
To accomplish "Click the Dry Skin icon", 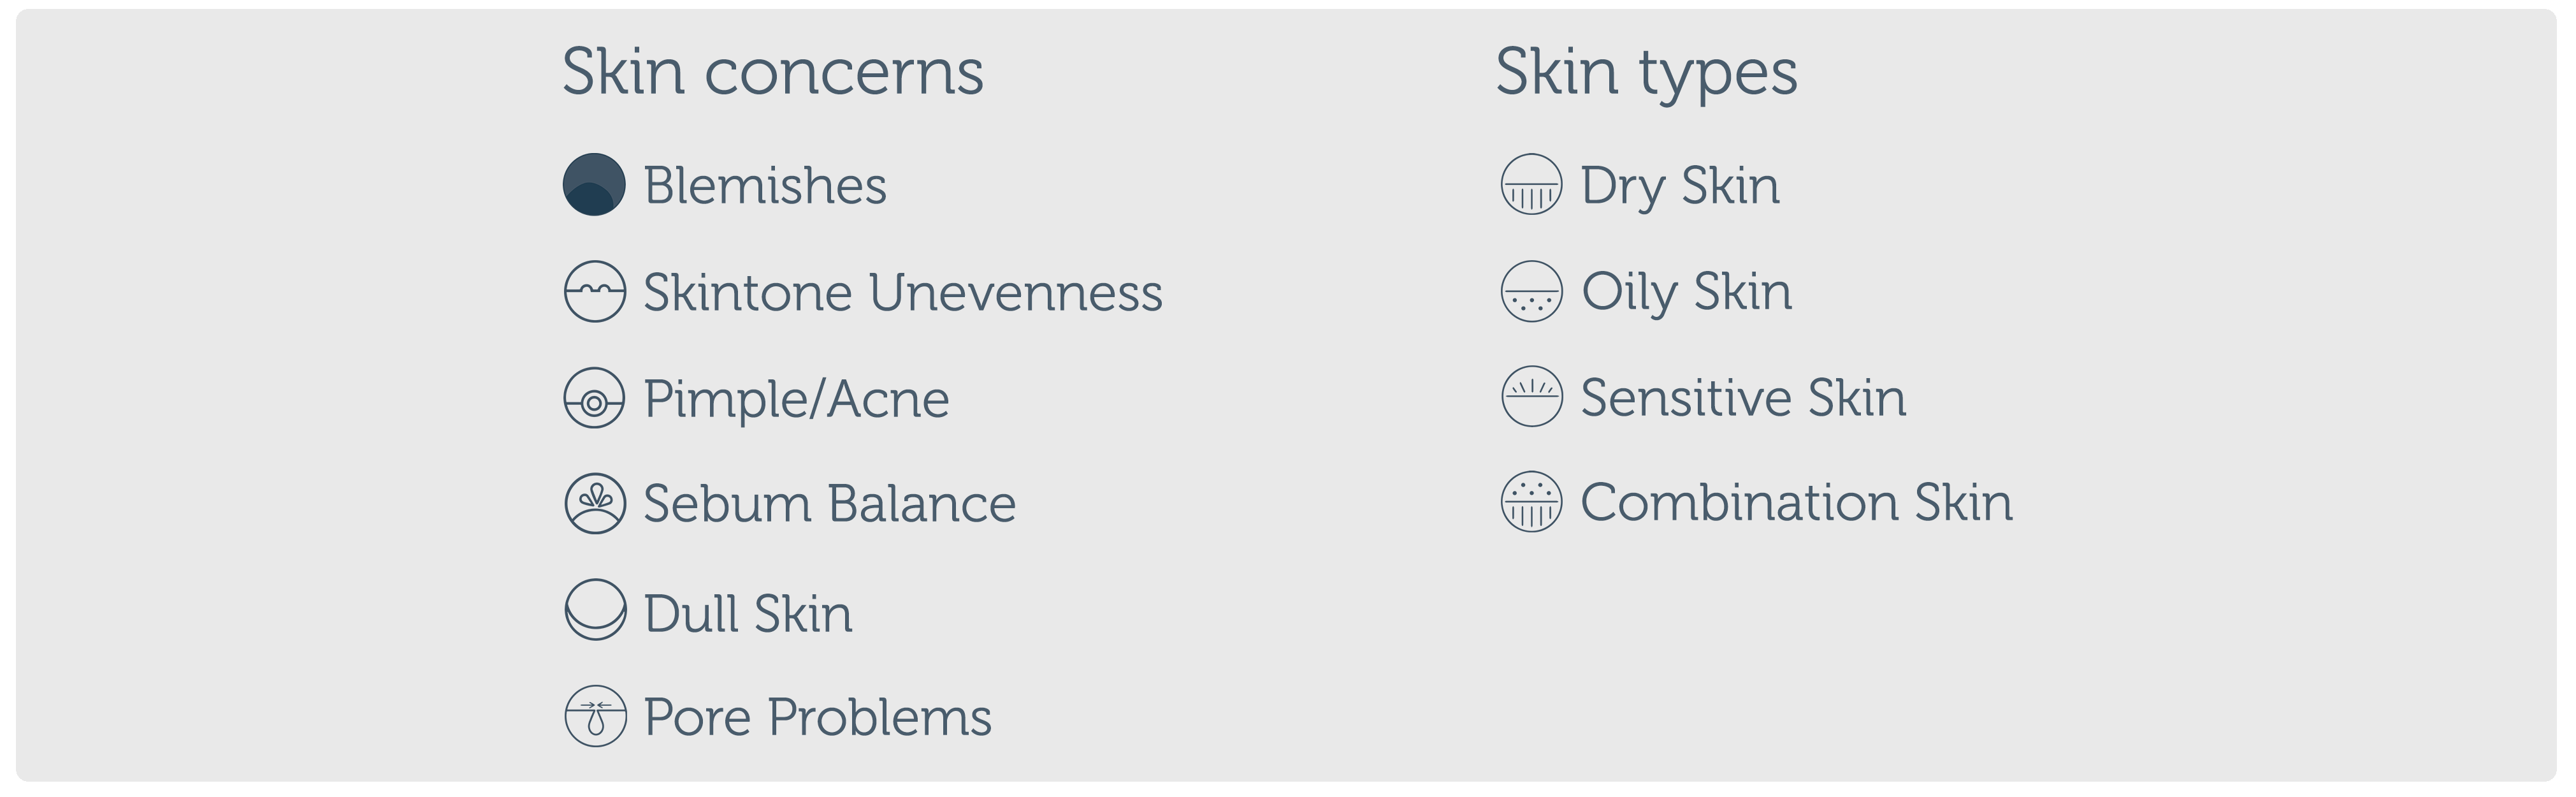I will click(1531, 185).
